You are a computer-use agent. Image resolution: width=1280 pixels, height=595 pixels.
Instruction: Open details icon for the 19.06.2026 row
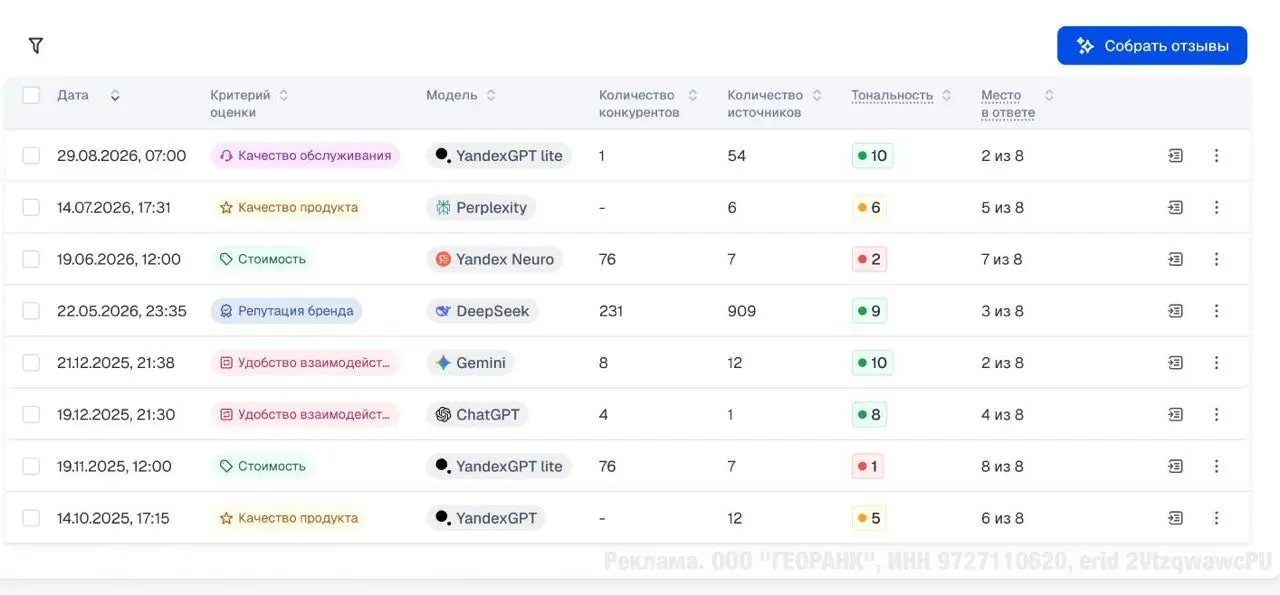coord(1175,259)
